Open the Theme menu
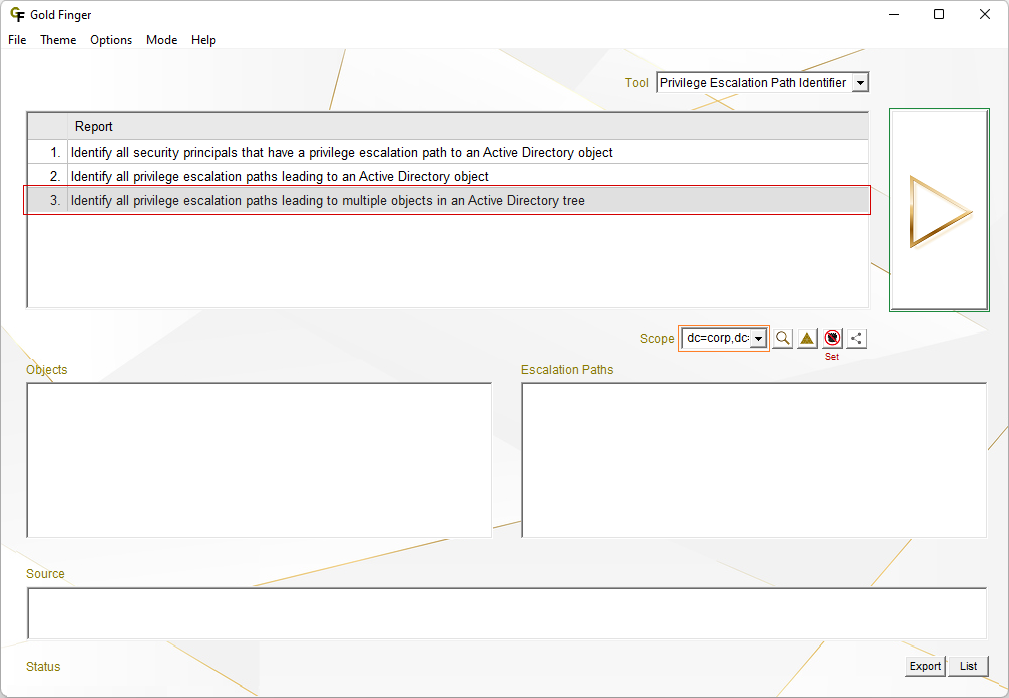1009x698 pixels. (58, 40)
